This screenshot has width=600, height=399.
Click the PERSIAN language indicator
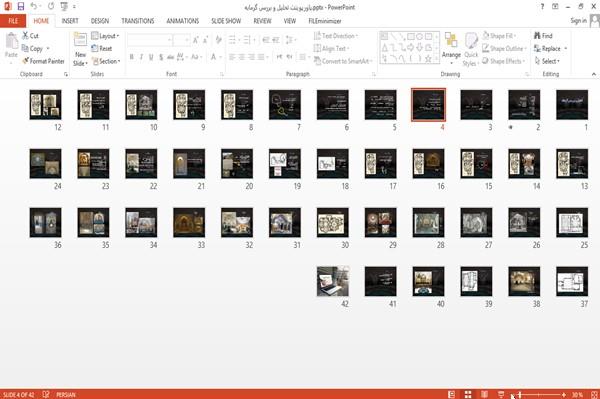point(66,394)
